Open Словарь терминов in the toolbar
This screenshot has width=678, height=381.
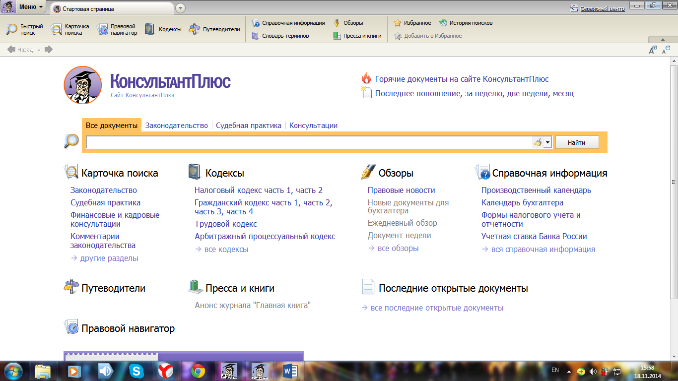(281, 36)
